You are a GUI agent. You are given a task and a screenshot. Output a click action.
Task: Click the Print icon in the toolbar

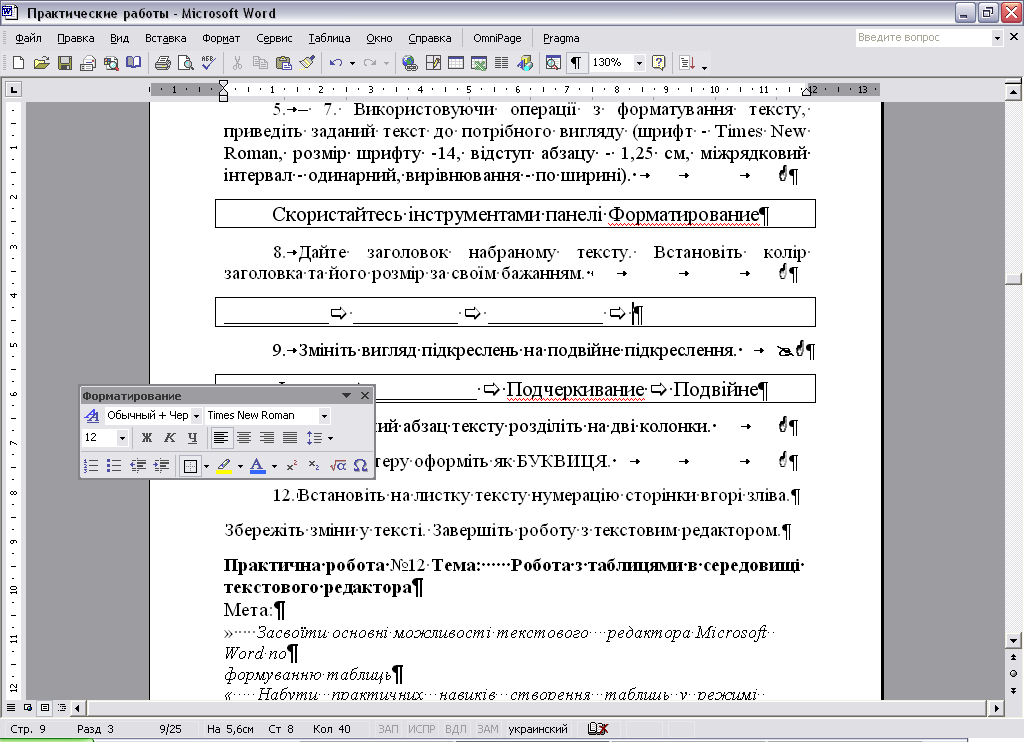(x=162, y=63)
